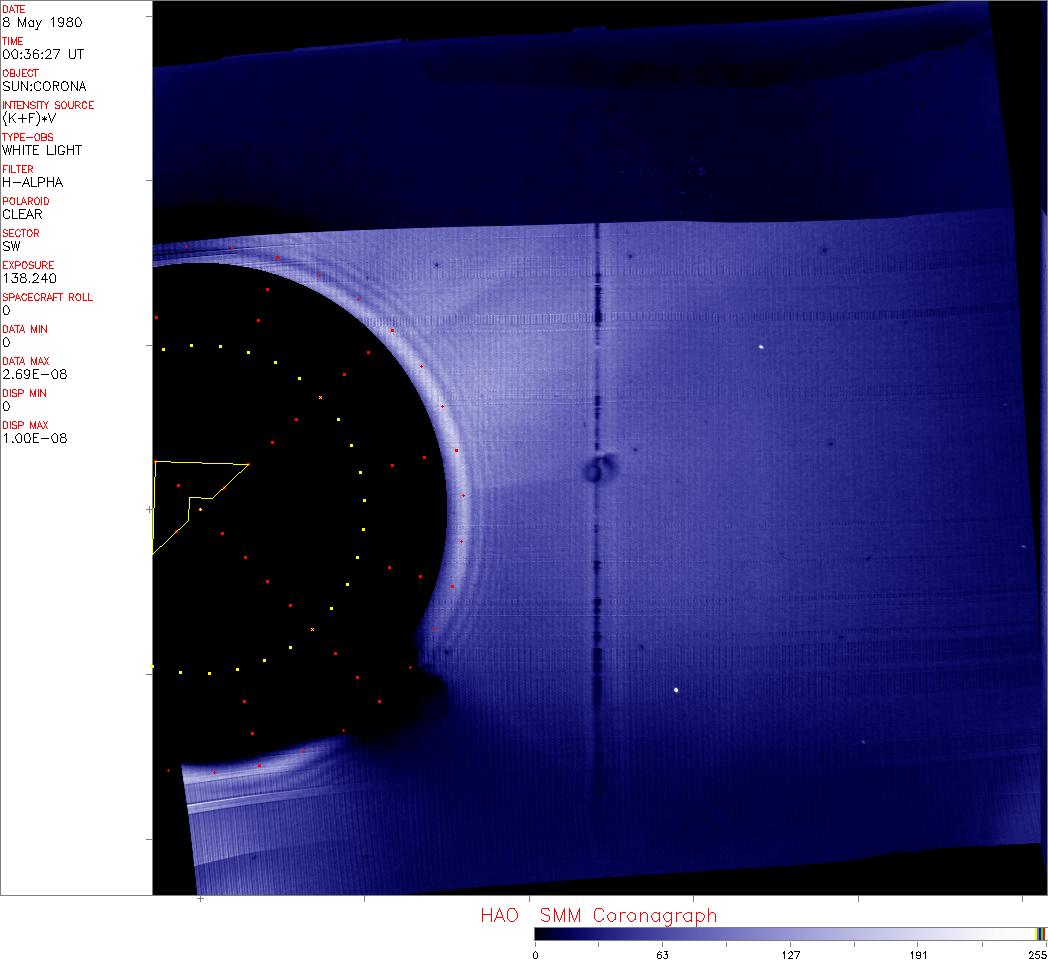Click the intensity source value '(K+F)*V'
The height and width of the screenshot is (960, 1048).
[x=30, y=118]
